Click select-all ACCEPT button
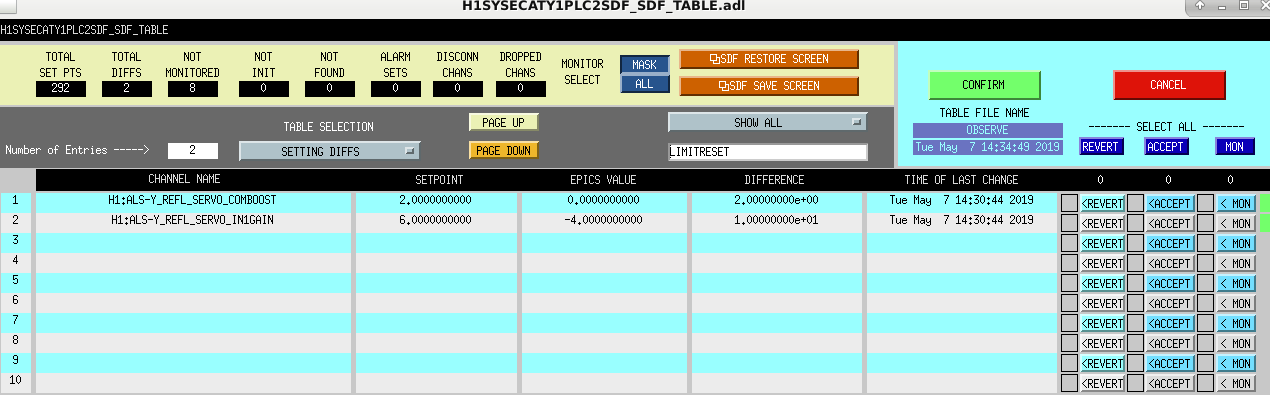Image resolution: width=1270 pixels, height=395 pixels. point(1165,147)
